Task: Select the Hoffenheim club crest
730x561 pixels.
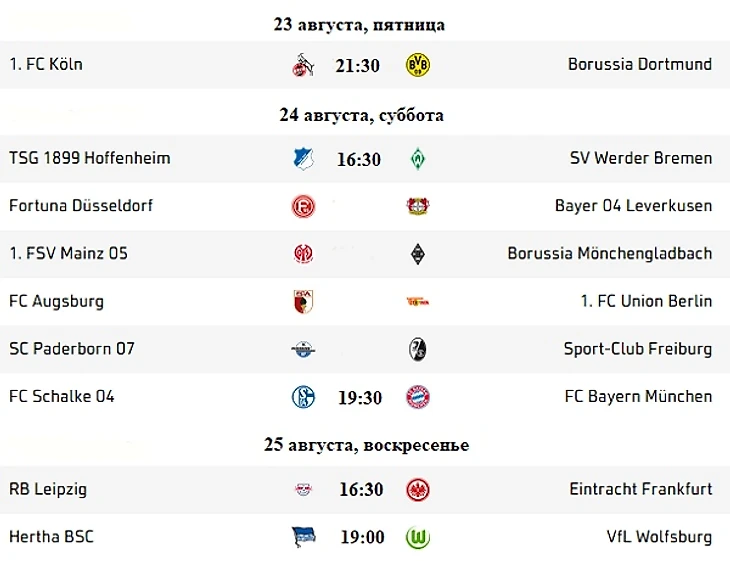Action: click(x=304, y=159)
